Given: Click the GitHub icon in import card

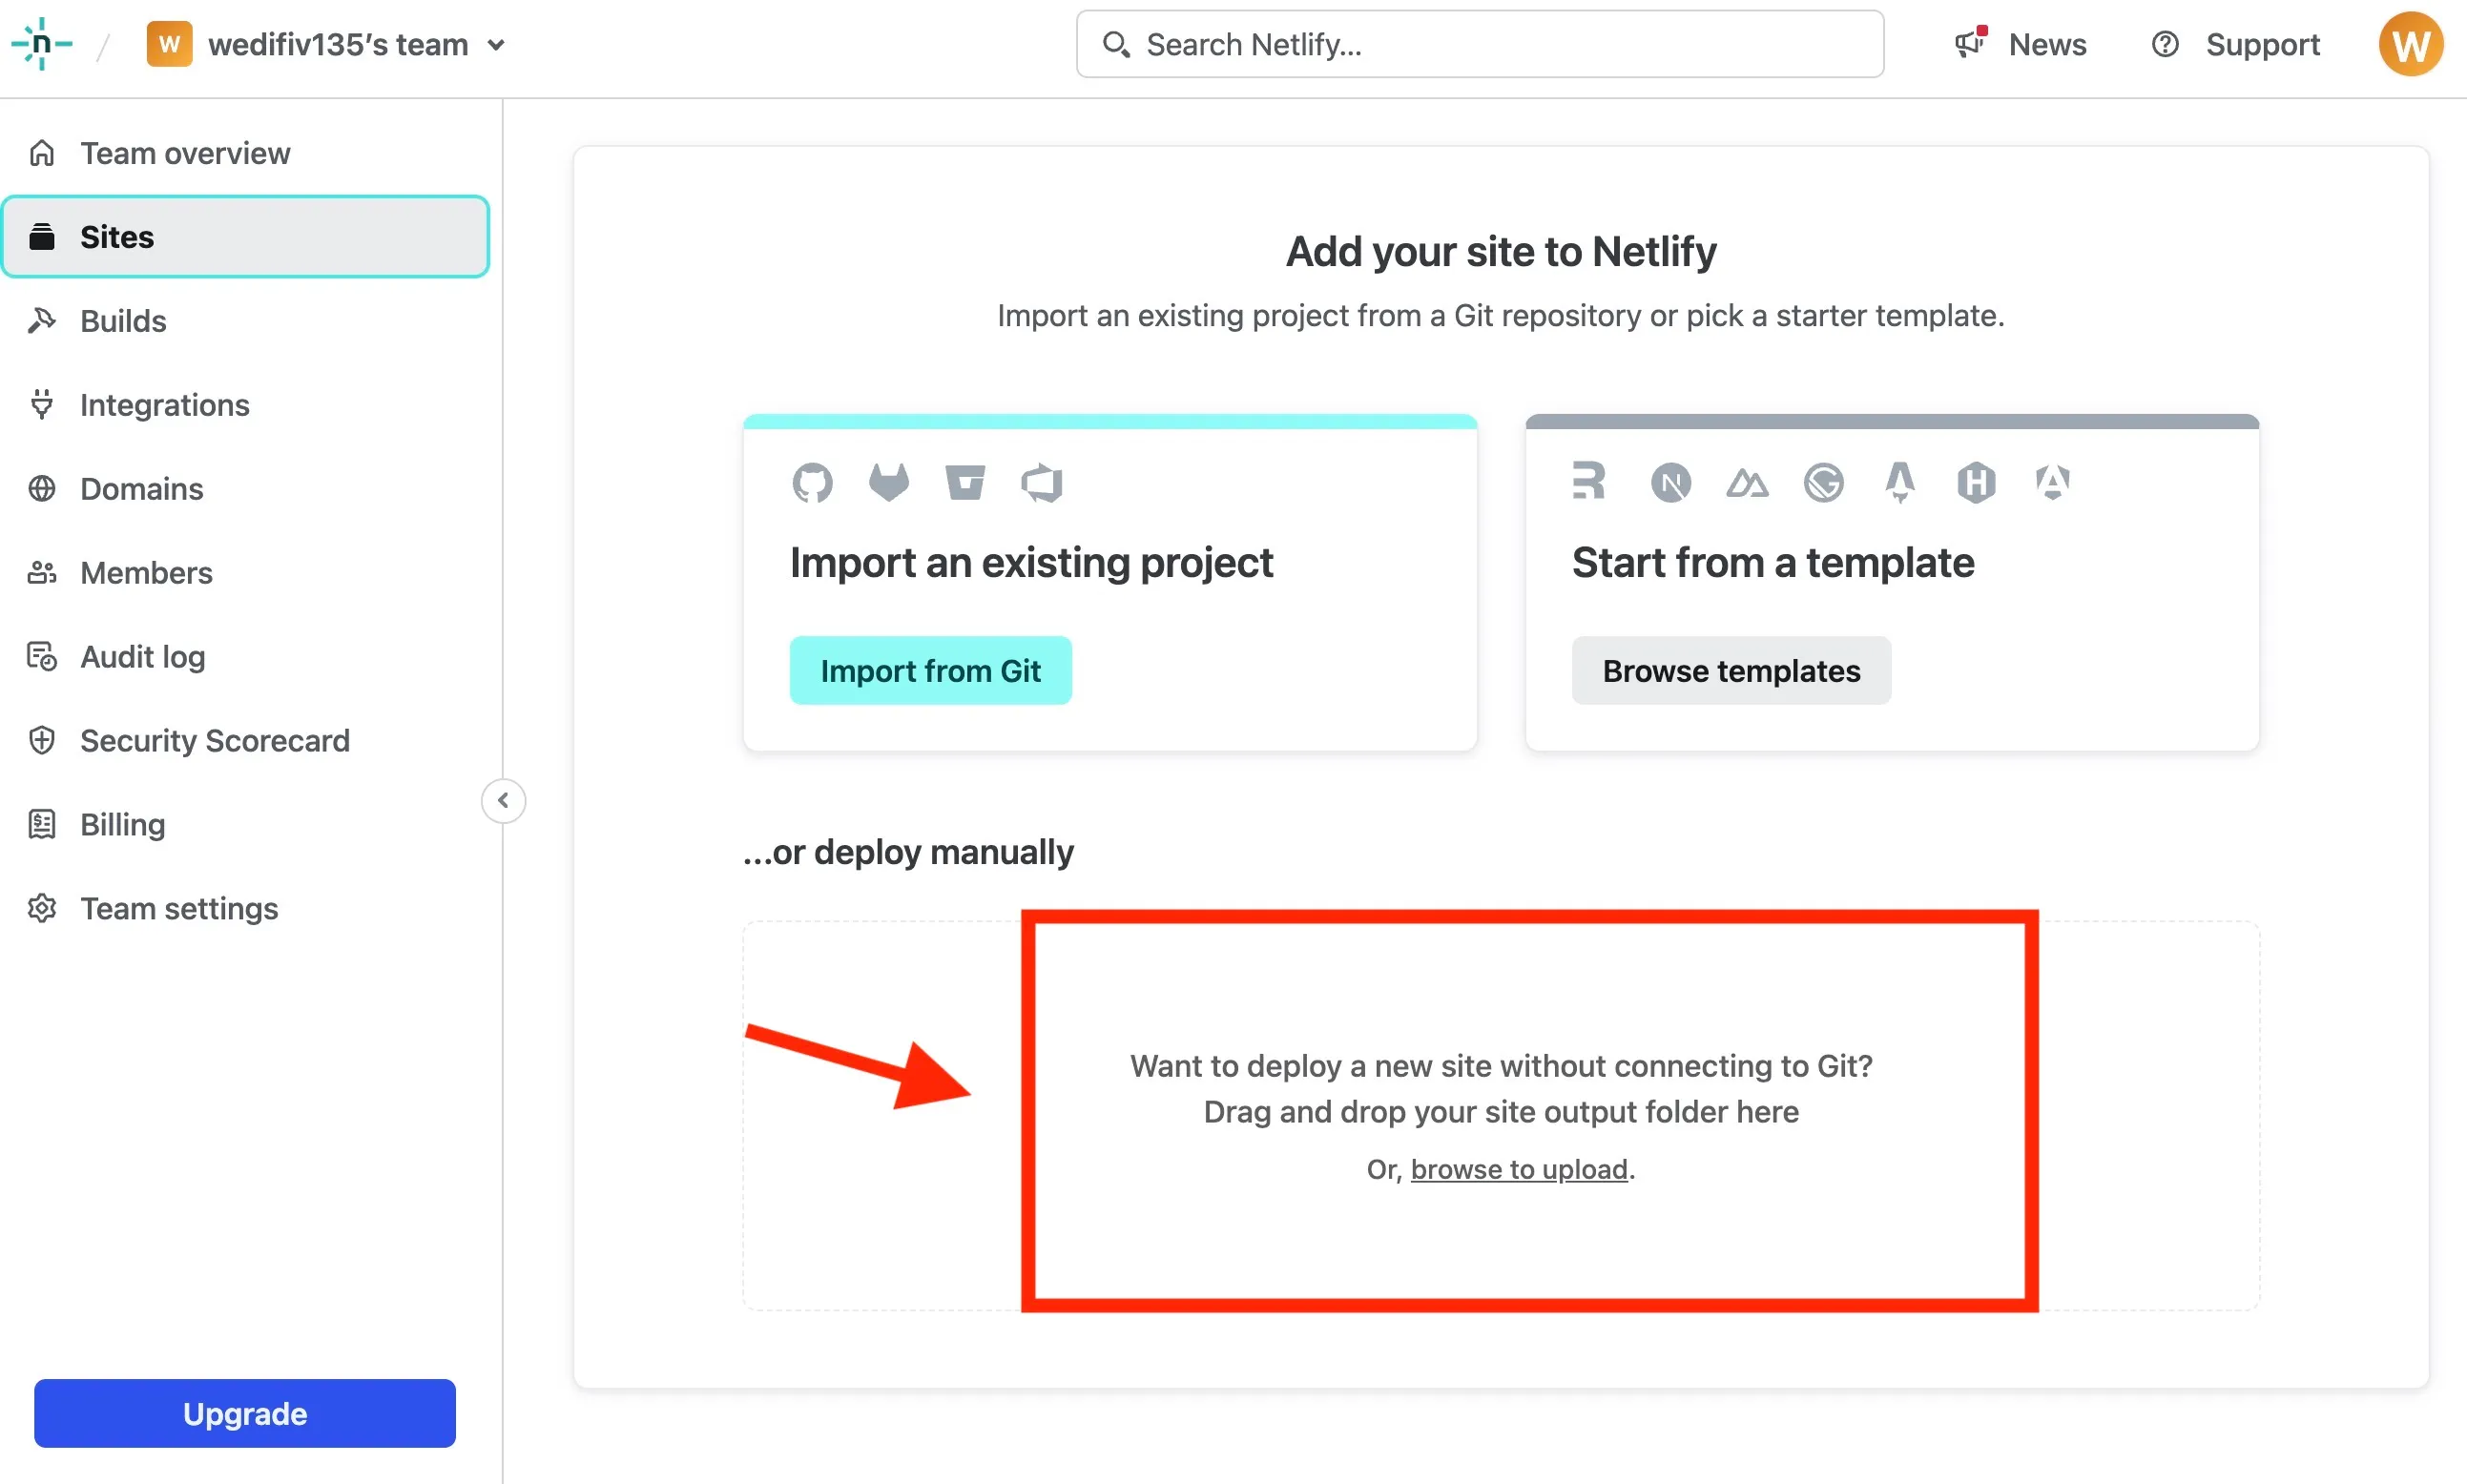Looking at the screenshot, I should pyautogui.click(x=812, y=483).
